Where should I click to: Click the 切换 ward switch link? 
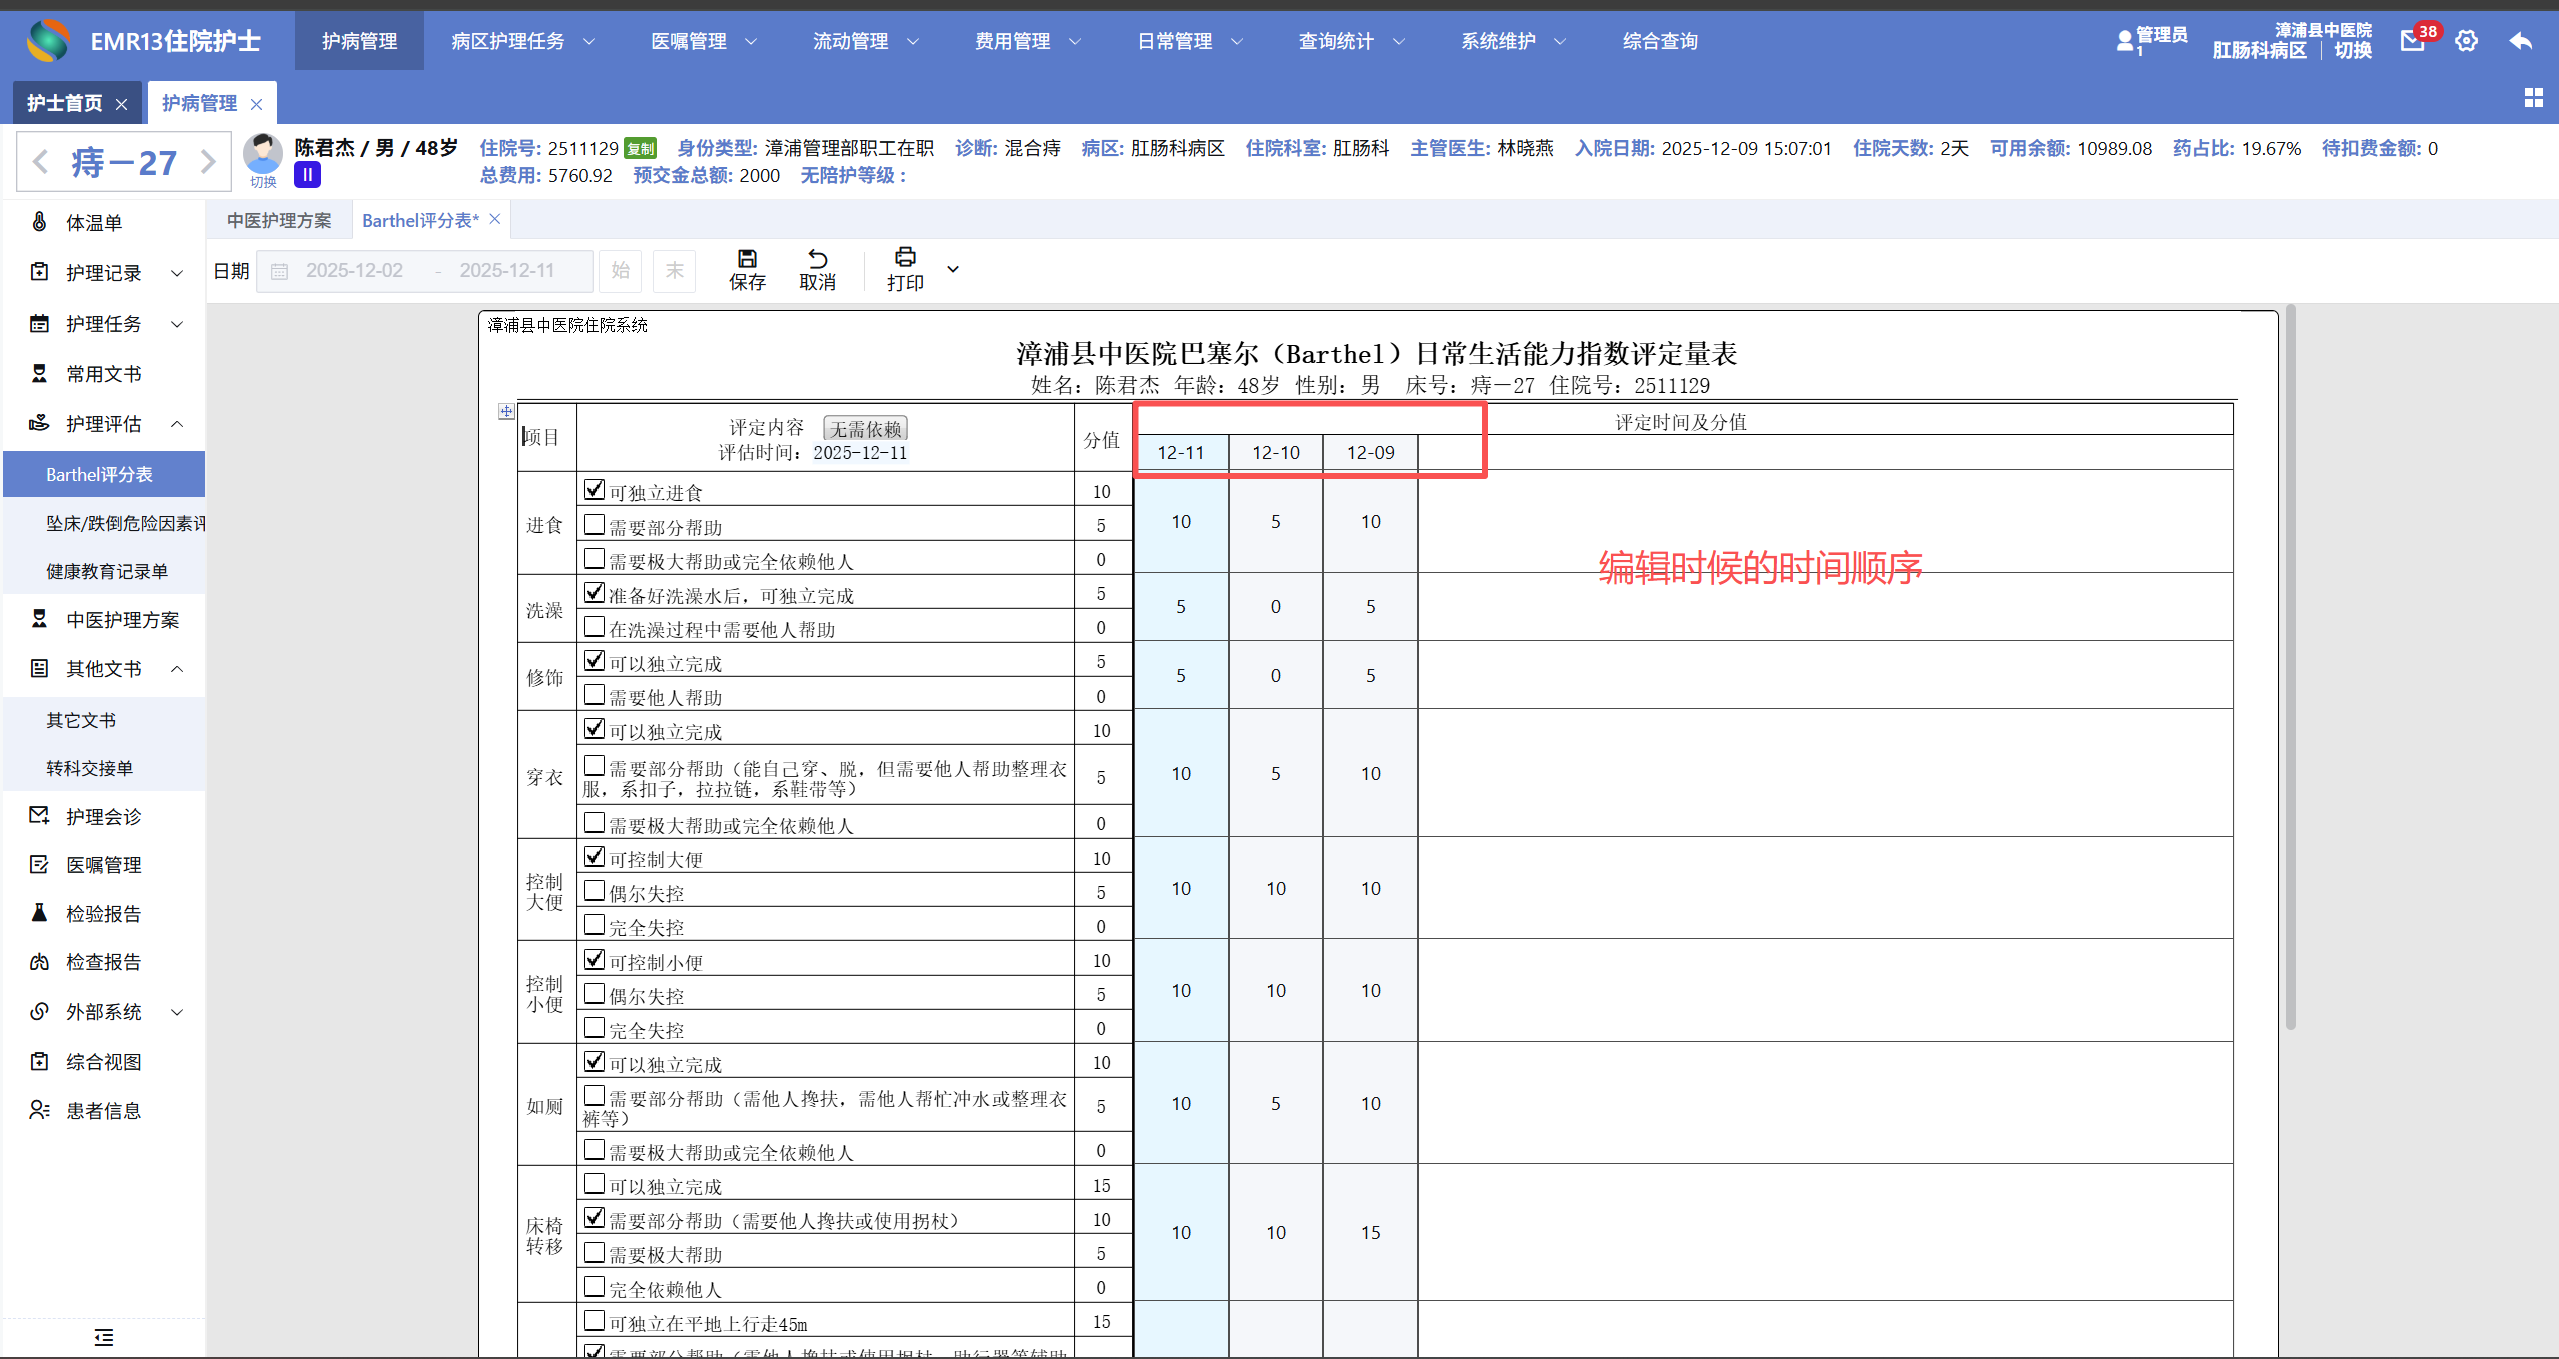(x=2352, y=51)
